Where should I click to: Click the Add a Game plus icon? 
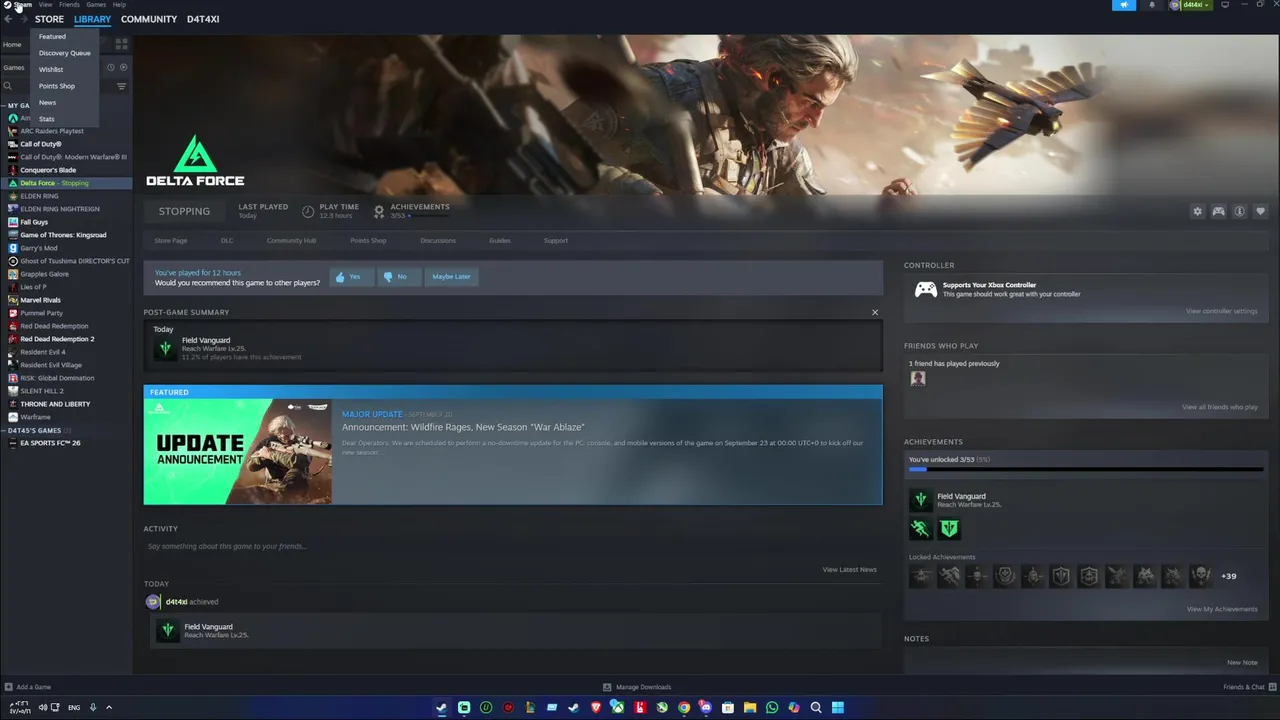(8, 687)
